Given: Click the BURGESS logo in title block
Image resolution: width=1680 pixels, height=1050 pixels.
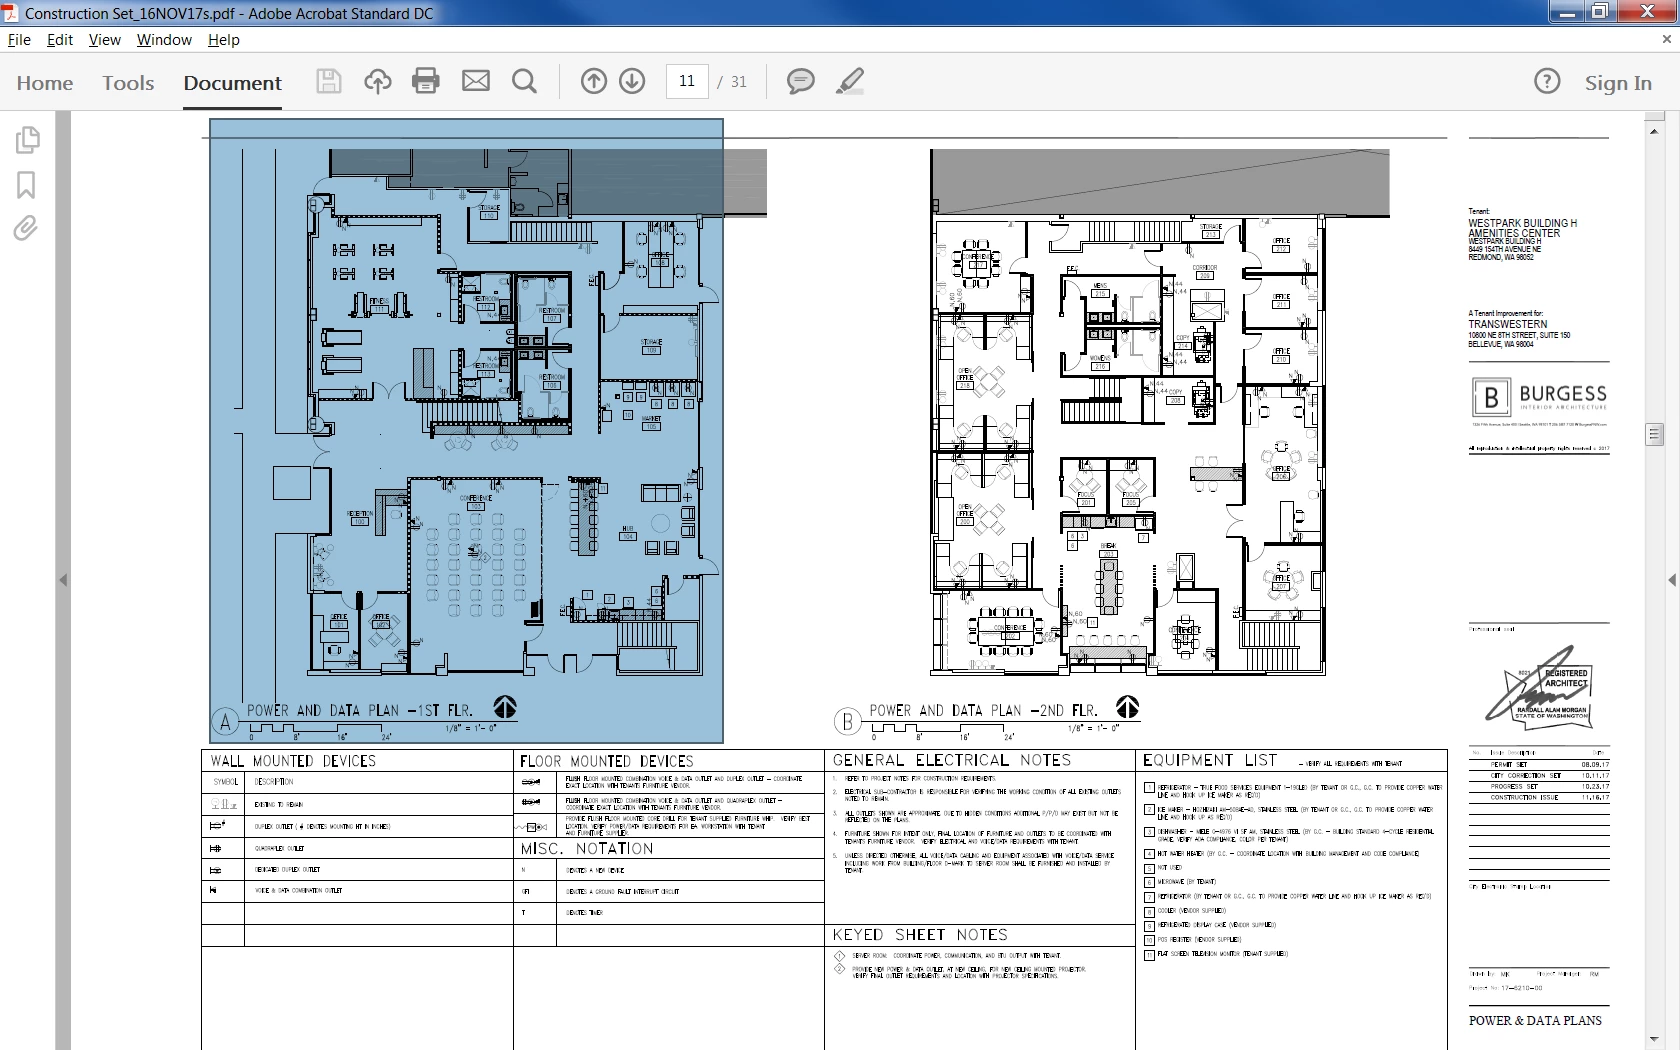Looking at the screenshot, I should 1539,398.
